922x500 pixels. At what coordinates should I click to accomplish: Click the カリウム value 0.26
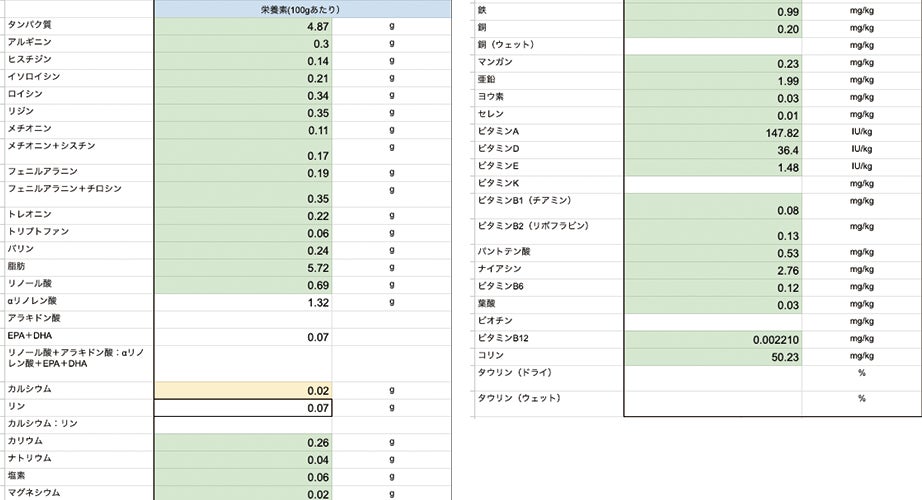(x=243, y=442)
